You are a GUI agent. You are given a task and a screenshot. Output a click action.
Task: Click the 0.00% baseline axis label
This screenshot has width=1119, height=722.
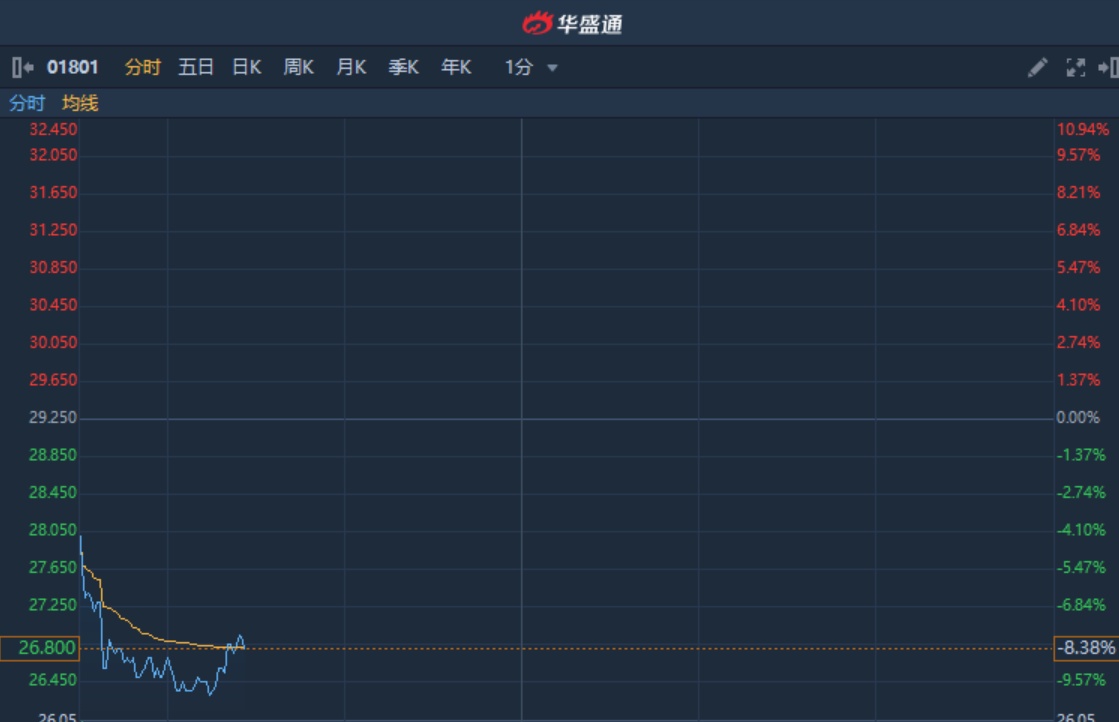tap(1077, 418)
